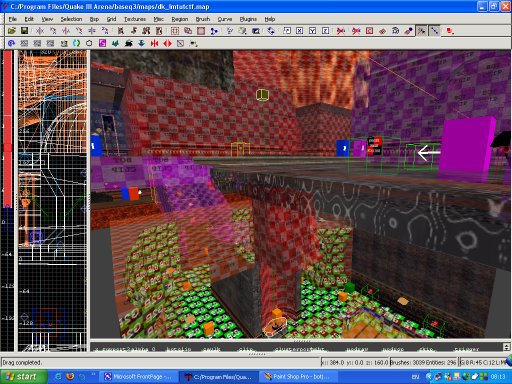
Task: Click the red outward arrows icon
Action: [x=167, y=43]
